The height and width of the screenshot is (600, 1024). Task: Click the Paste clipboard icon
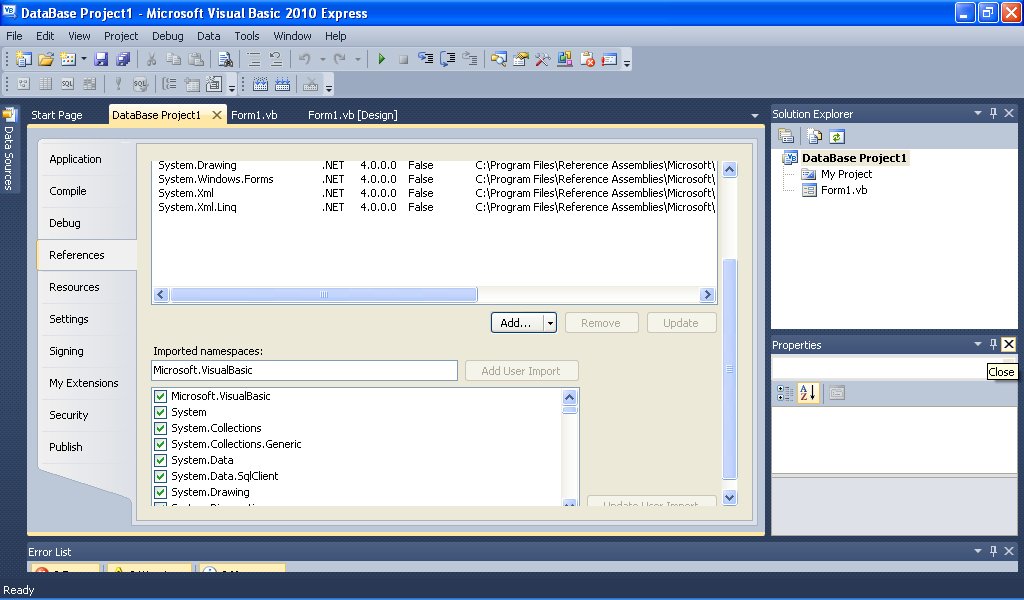195,59
